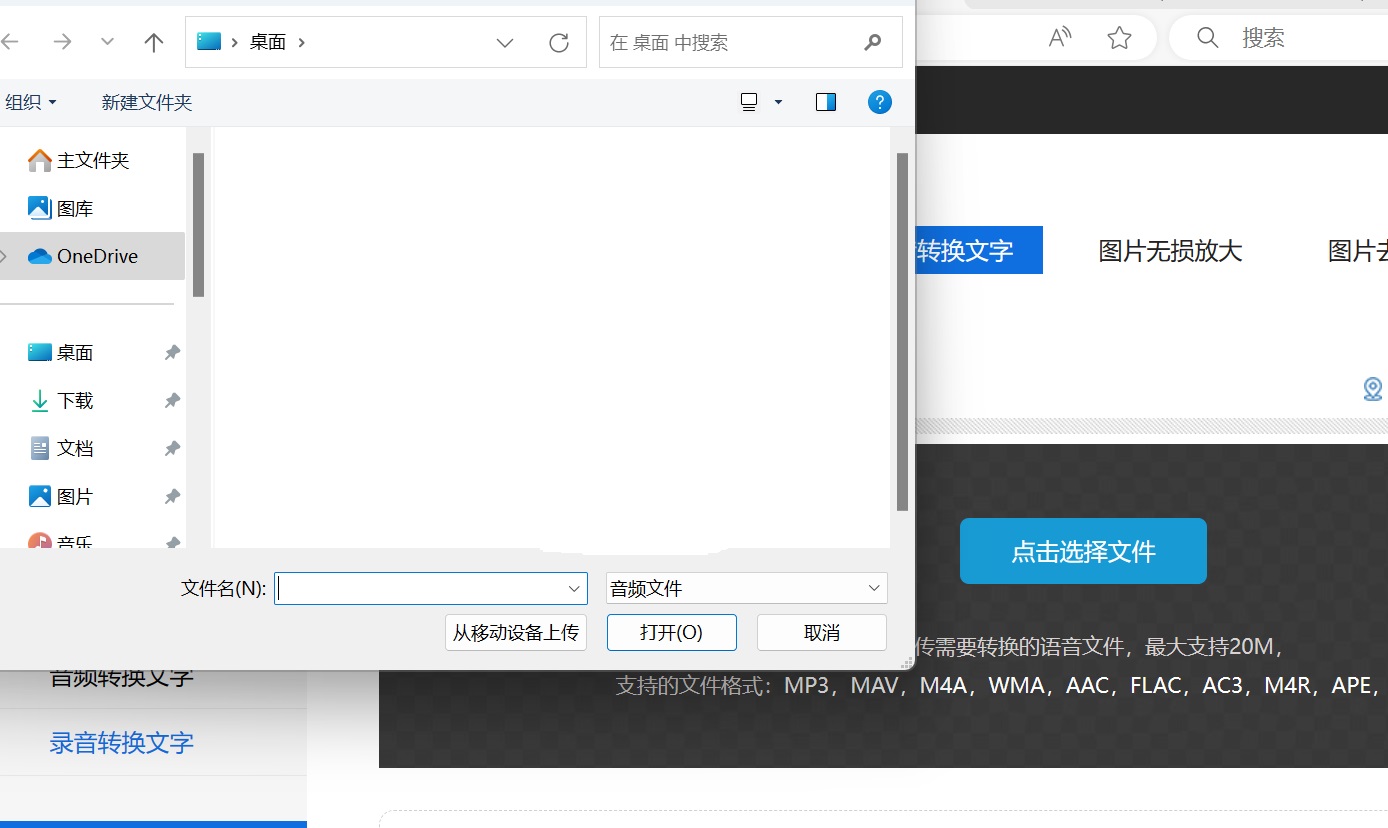Viewport: 1388px width, 828px height.
Task: Change the view layout icon
Action: point(749,102)
